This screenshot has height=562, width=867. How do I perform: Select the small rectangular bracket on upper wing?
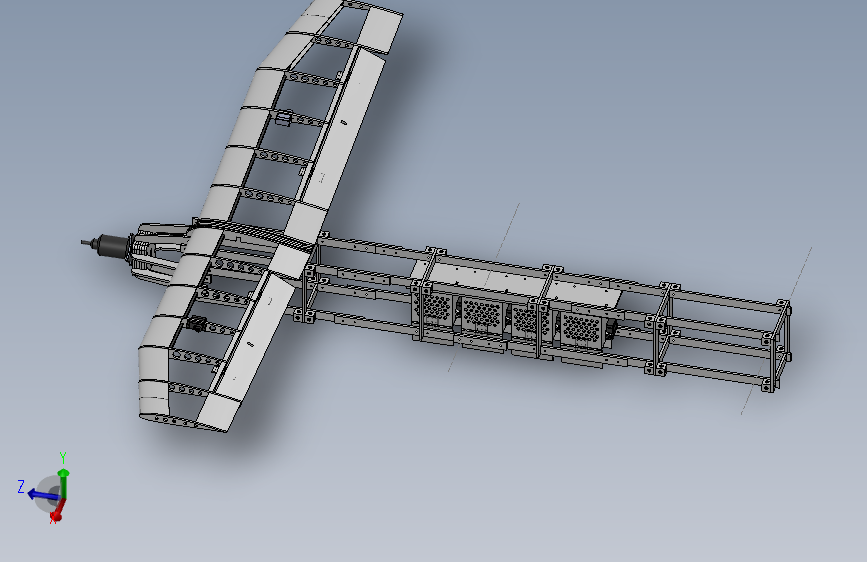pos(283,118)
